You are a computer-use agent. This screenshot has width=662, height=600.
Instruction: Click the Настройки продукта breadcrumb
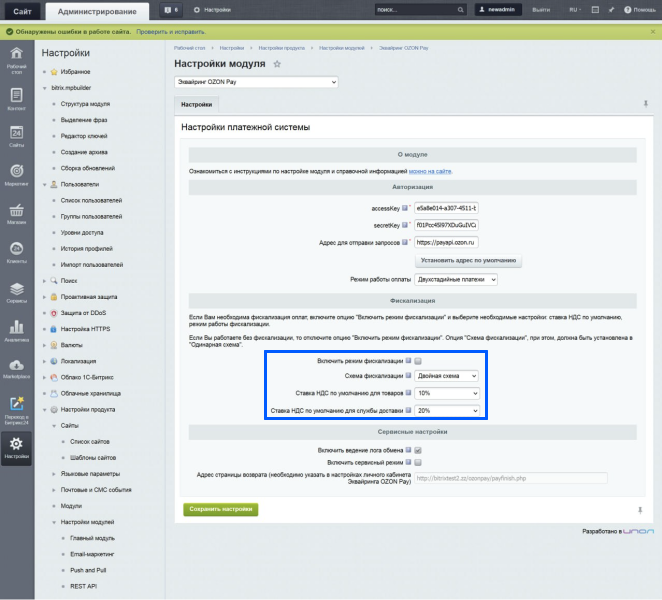tap(282, 48)
